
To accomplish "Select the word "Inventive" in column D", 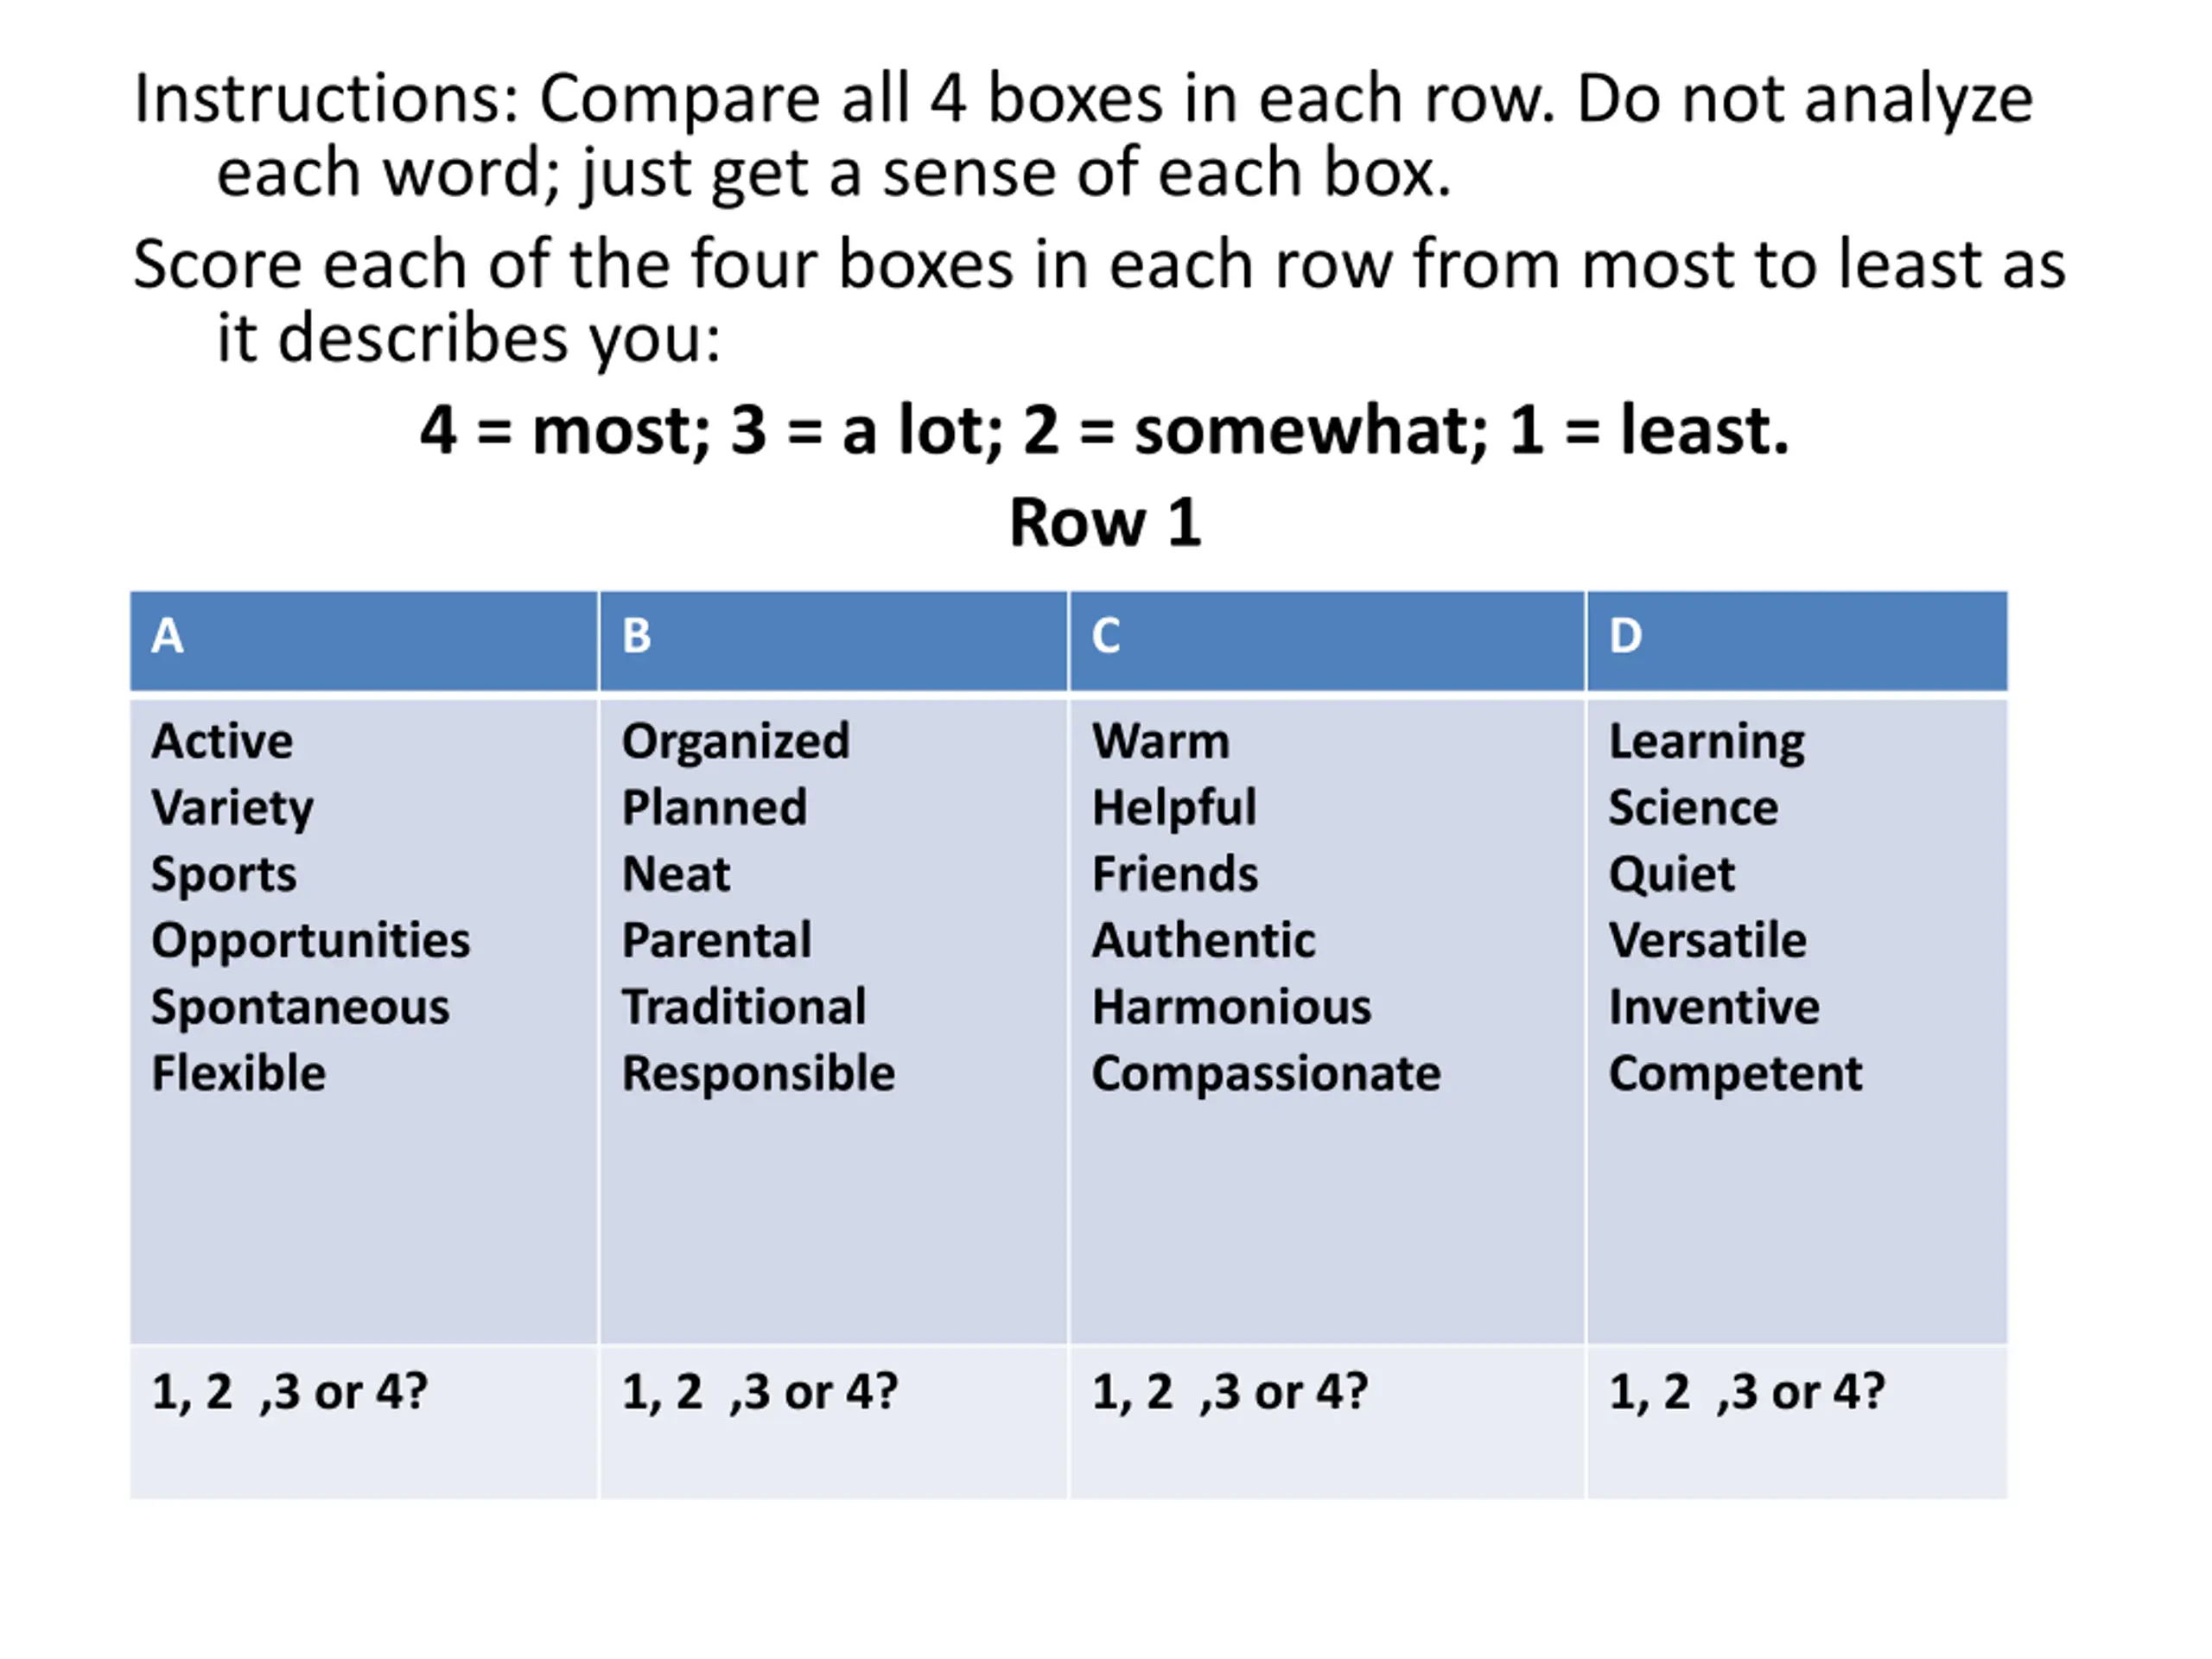I will tap(1714, 1006).
